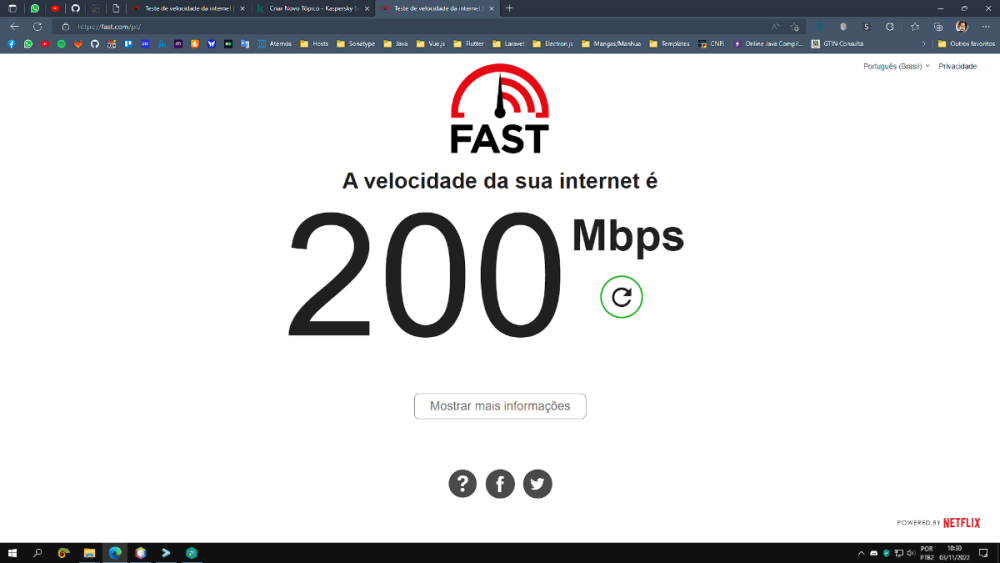
Task: Open File Explorer from the taskbar
Action: pyautogui.click(x=89, y=553)
